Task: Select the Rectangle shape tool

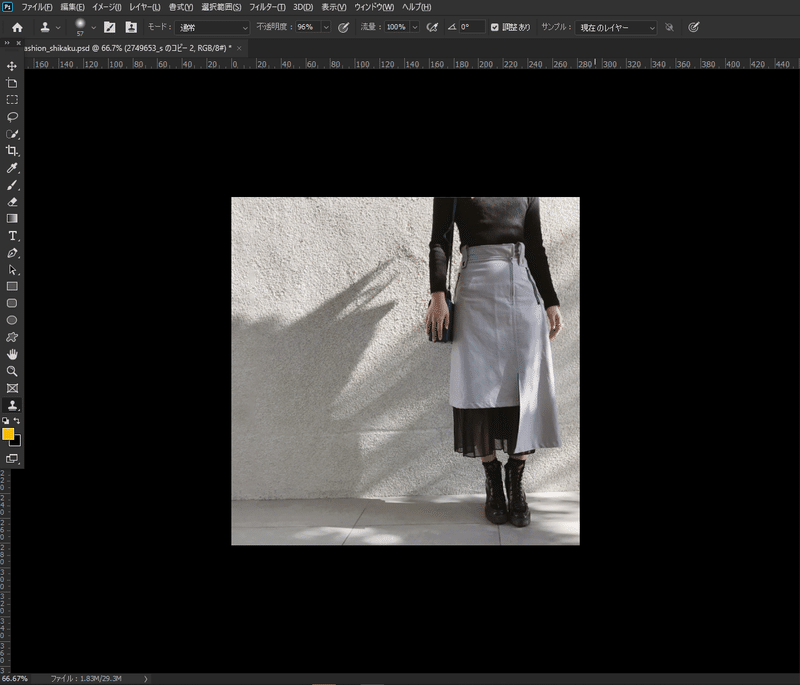Action: tap(12, 286)
